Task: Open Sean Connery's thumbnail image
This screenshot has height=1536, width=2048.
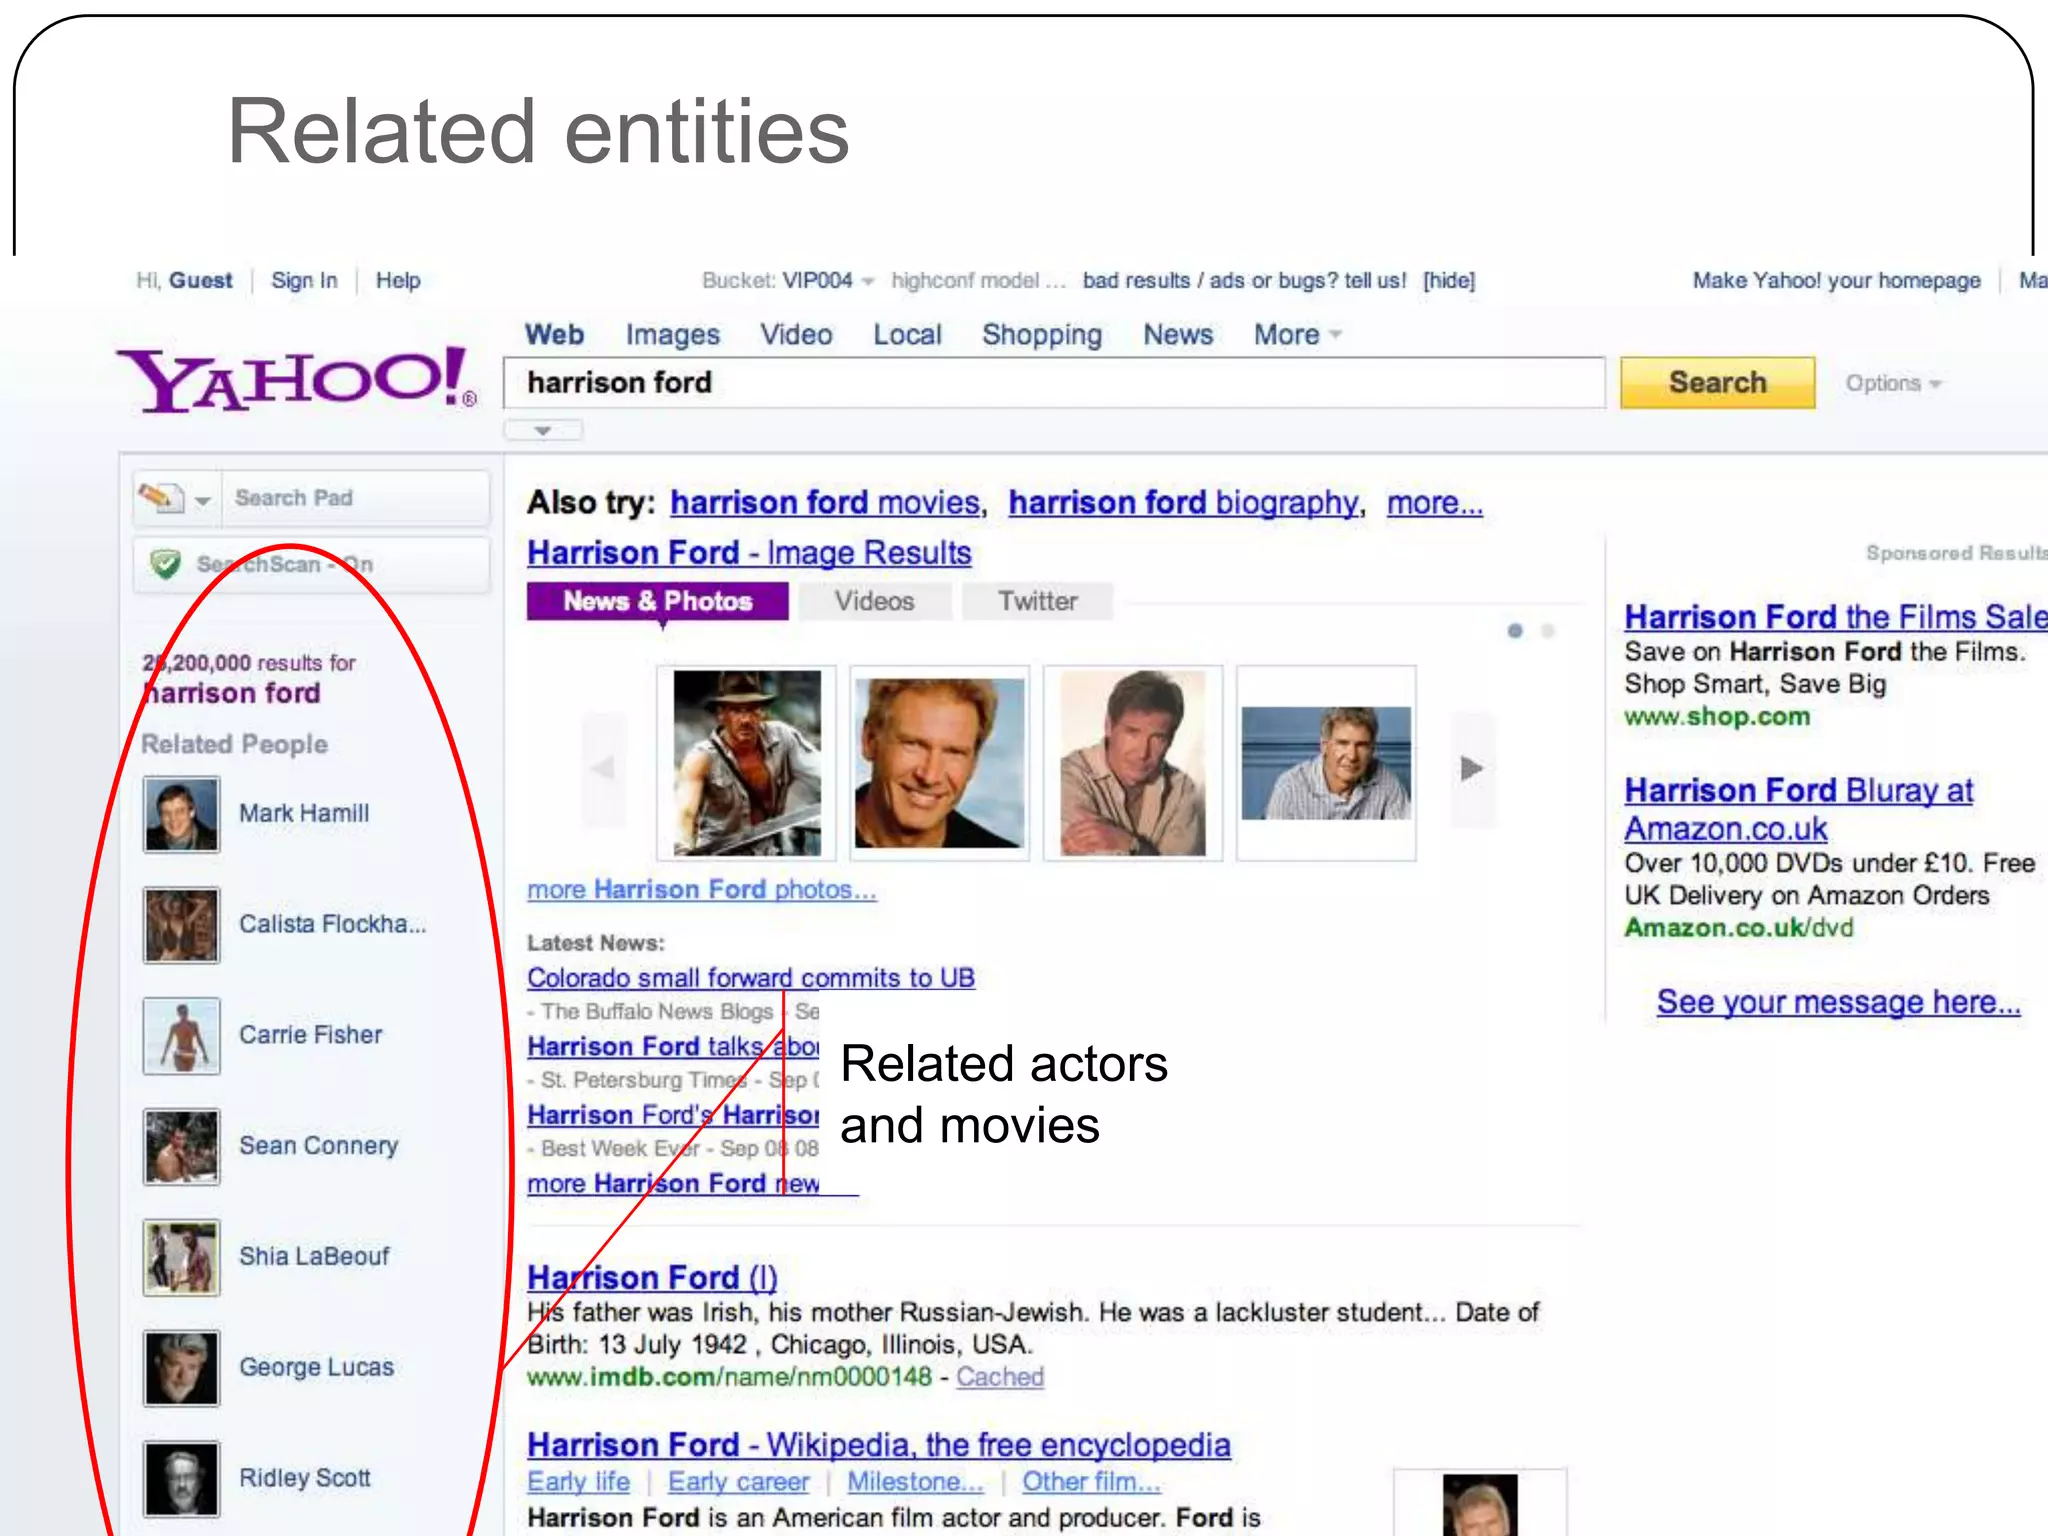Action: (181, 1147)
